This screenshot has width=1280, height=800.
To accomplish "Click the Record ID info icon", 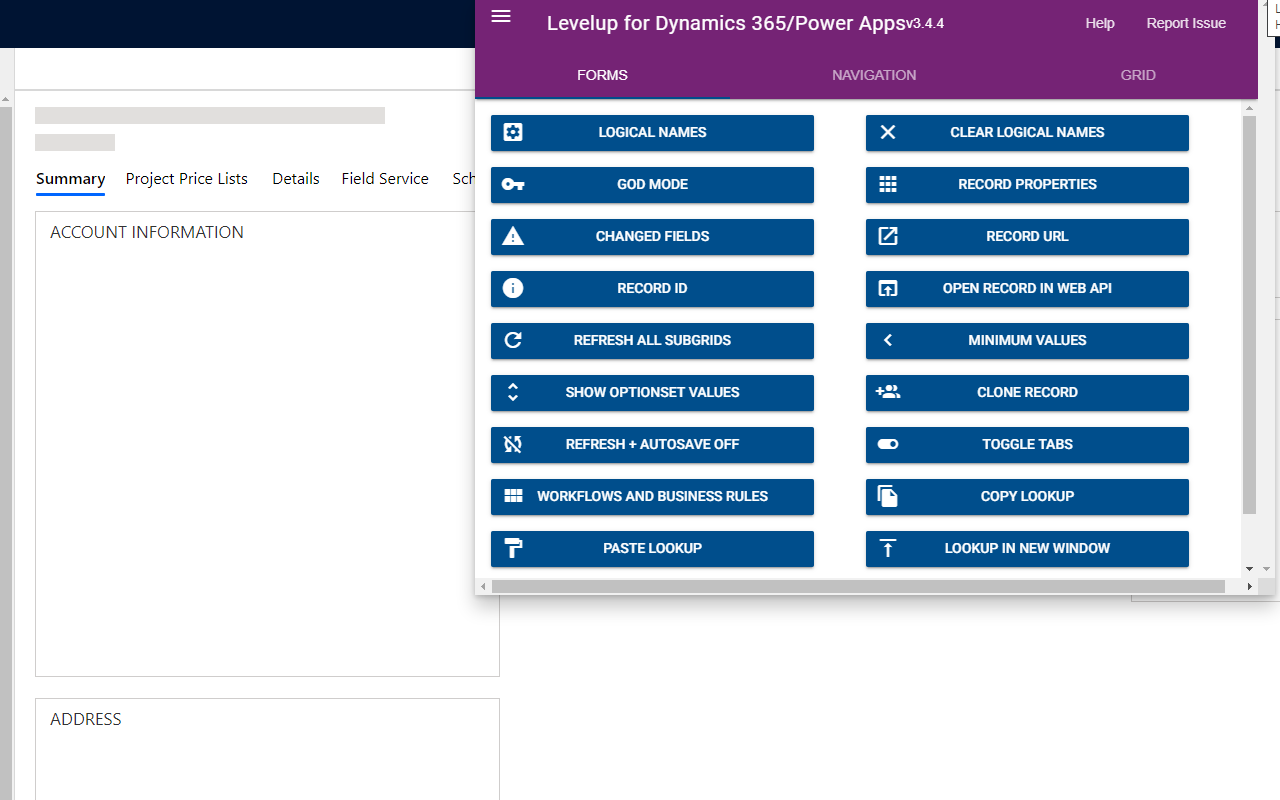I will (x=513, y=289).
